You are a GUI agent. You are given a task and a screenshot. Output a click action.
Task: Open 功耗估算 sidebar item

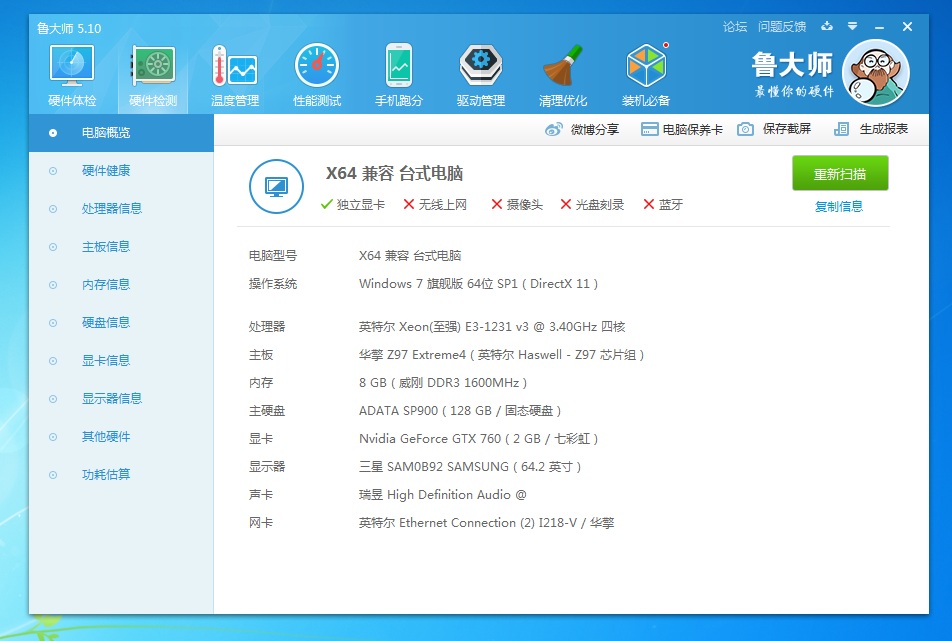click(121, 475)
